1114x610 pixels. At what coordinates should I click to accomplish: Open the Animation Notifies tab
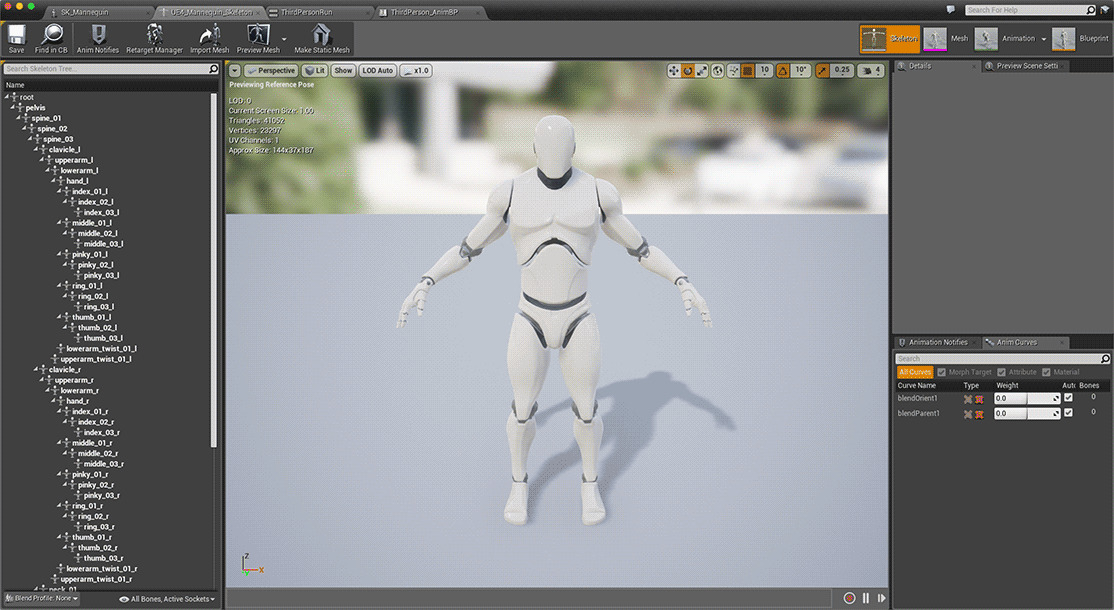[x=937, y=342]
